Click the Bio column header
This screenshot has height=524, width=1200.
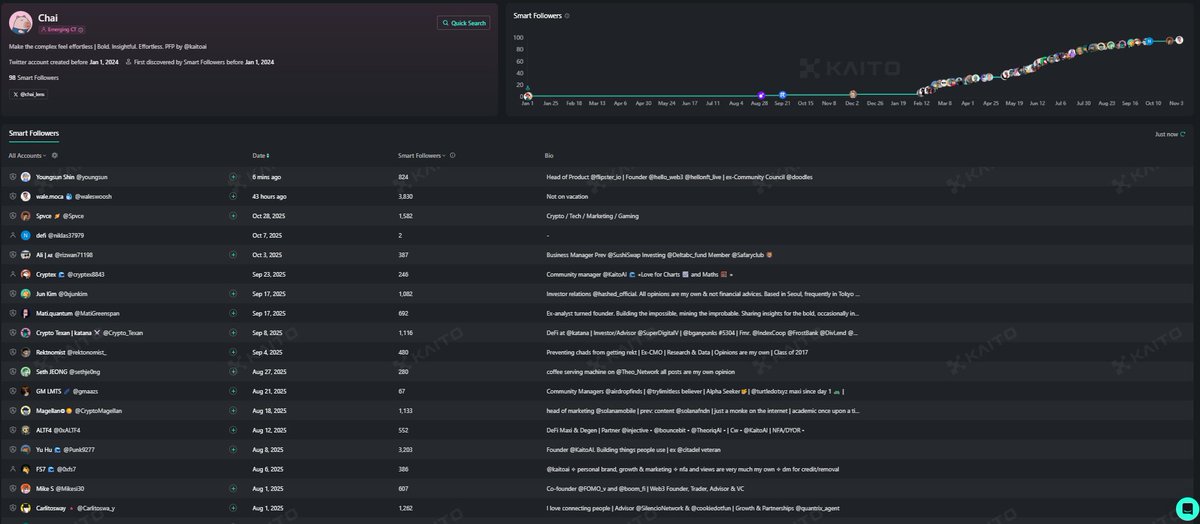pyautogui.click(x=551, y=156)
